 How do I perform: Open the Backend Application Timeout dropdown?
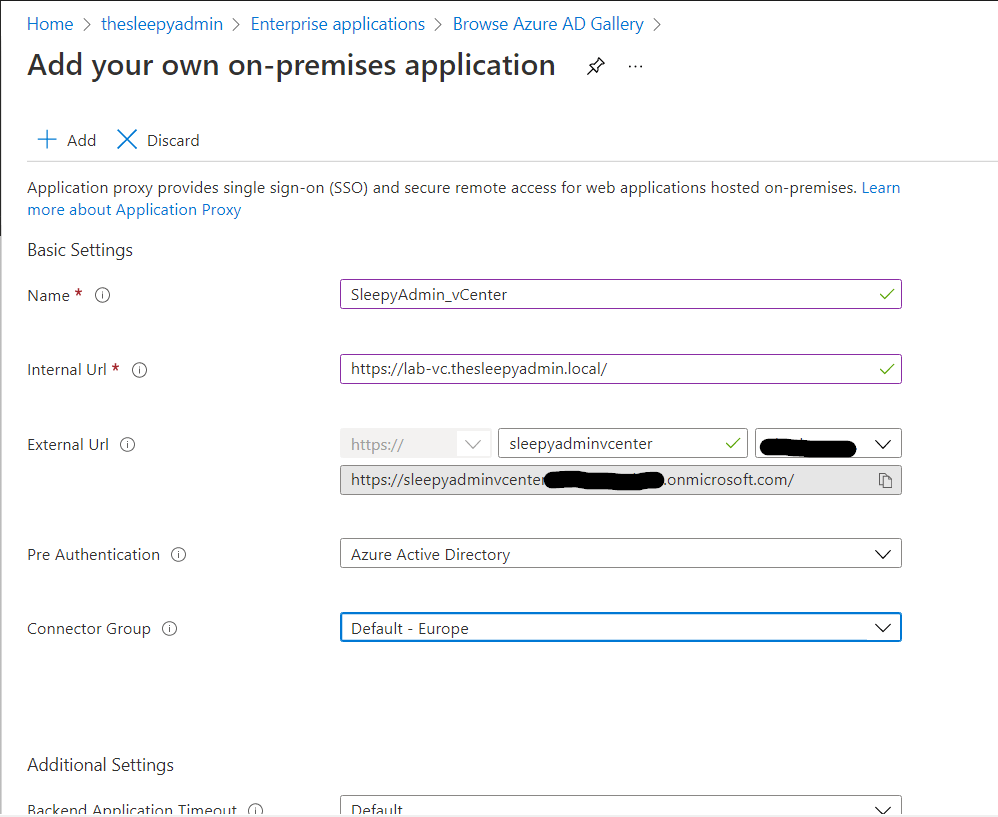point(620,808)
